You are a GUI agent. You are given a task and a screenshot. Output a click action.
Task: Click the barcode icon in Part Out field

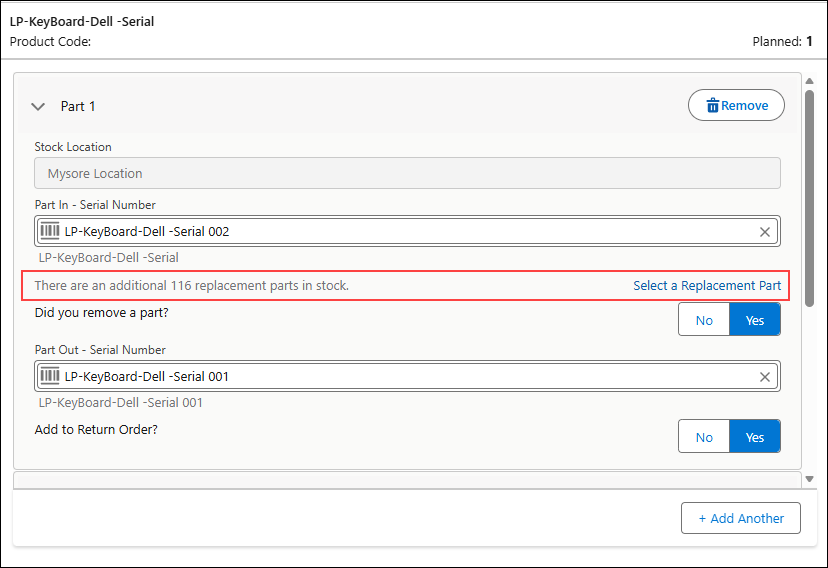50,376
